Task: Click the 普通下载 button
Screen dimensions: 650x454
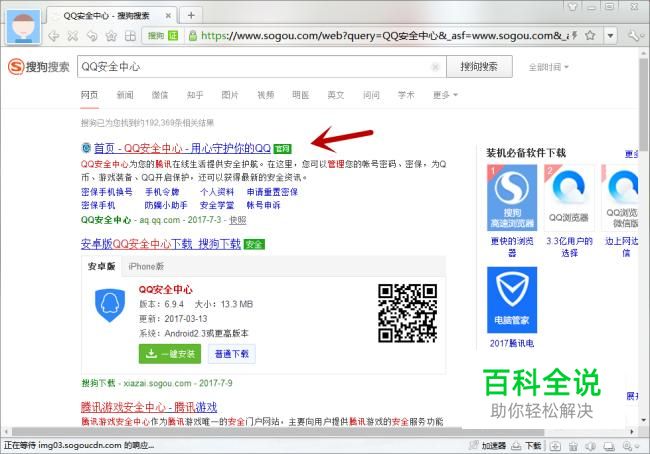Action: [x=231, y=354]
